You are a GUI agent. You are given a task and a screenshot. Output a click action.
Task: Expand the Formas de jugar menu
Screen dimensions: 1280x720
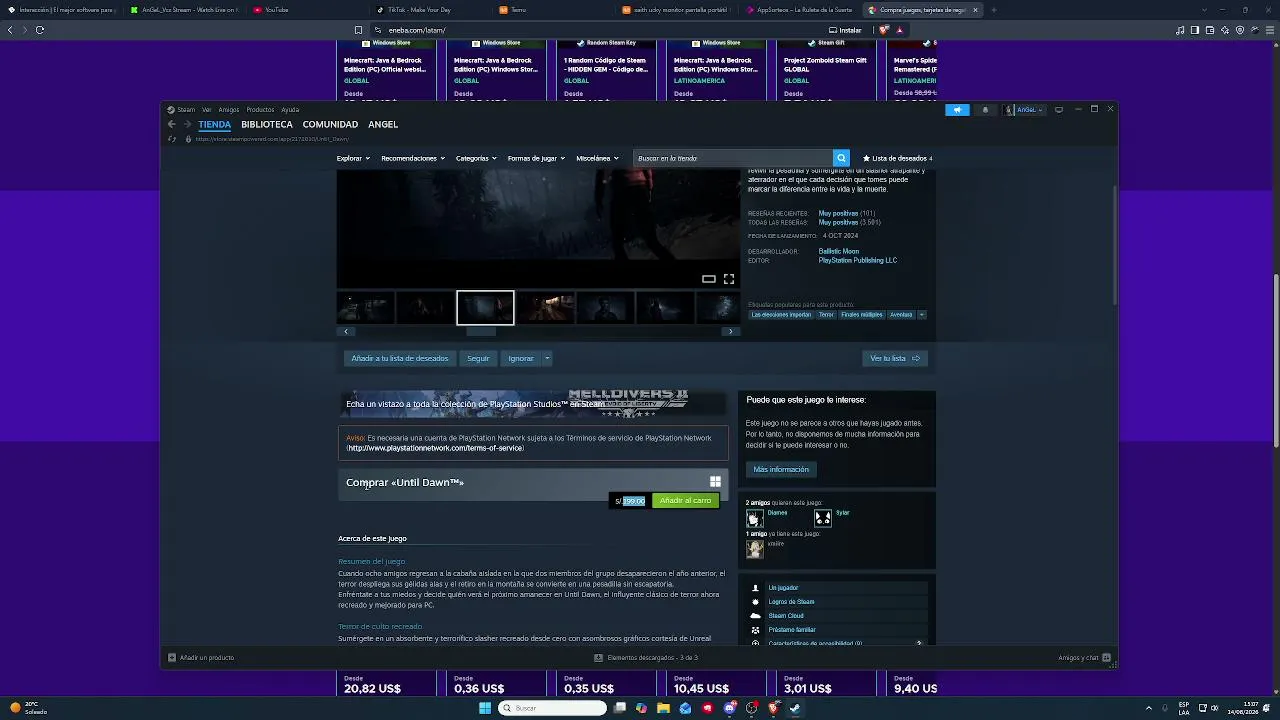click(536, 158)
